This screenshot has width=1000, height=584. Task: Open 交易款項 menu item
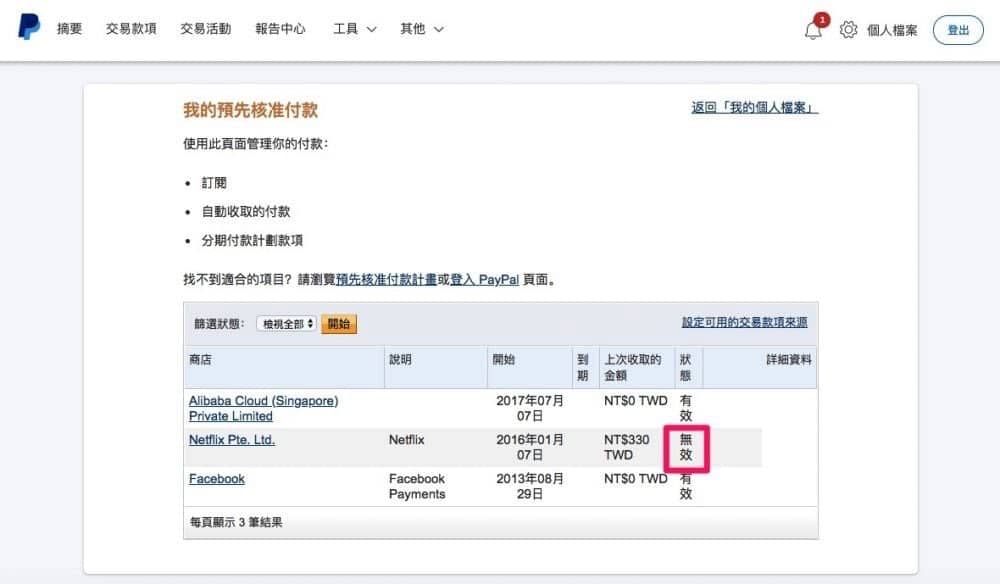[131, 29]
